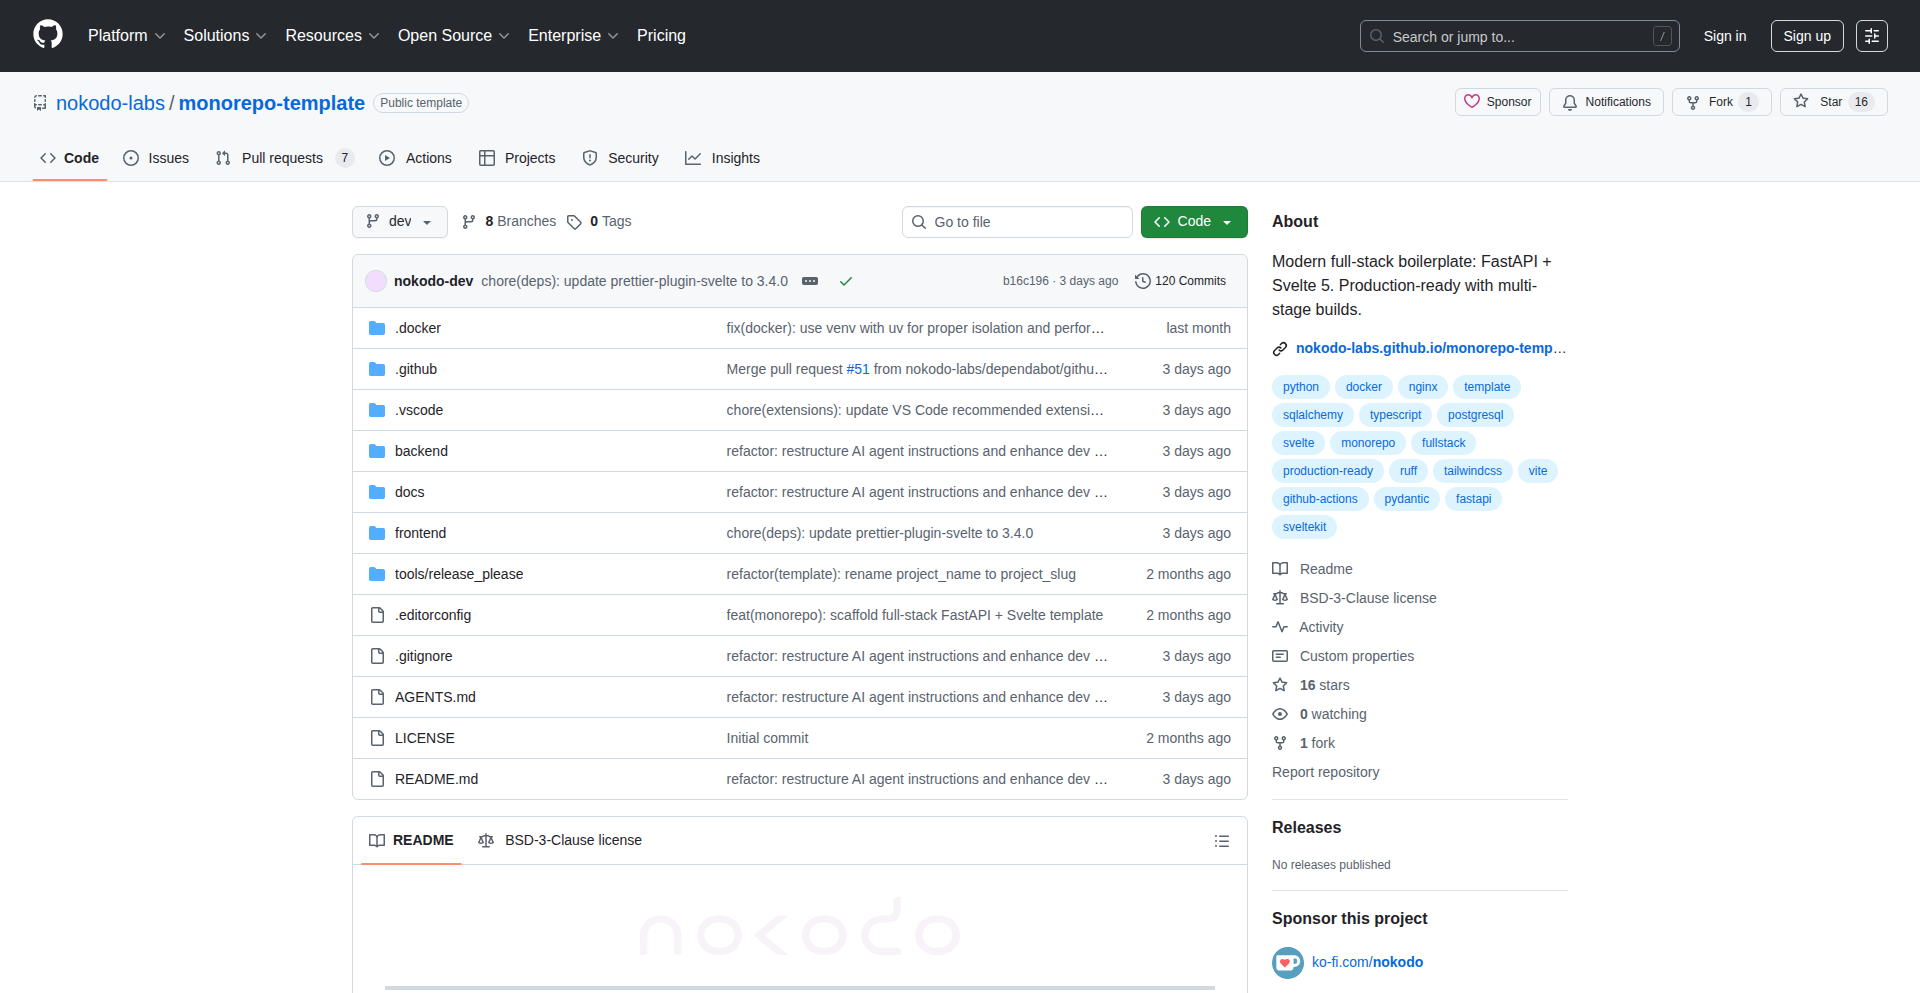Click the GitHub logo icon
The image size is (1920, 993).
[47, 35]
